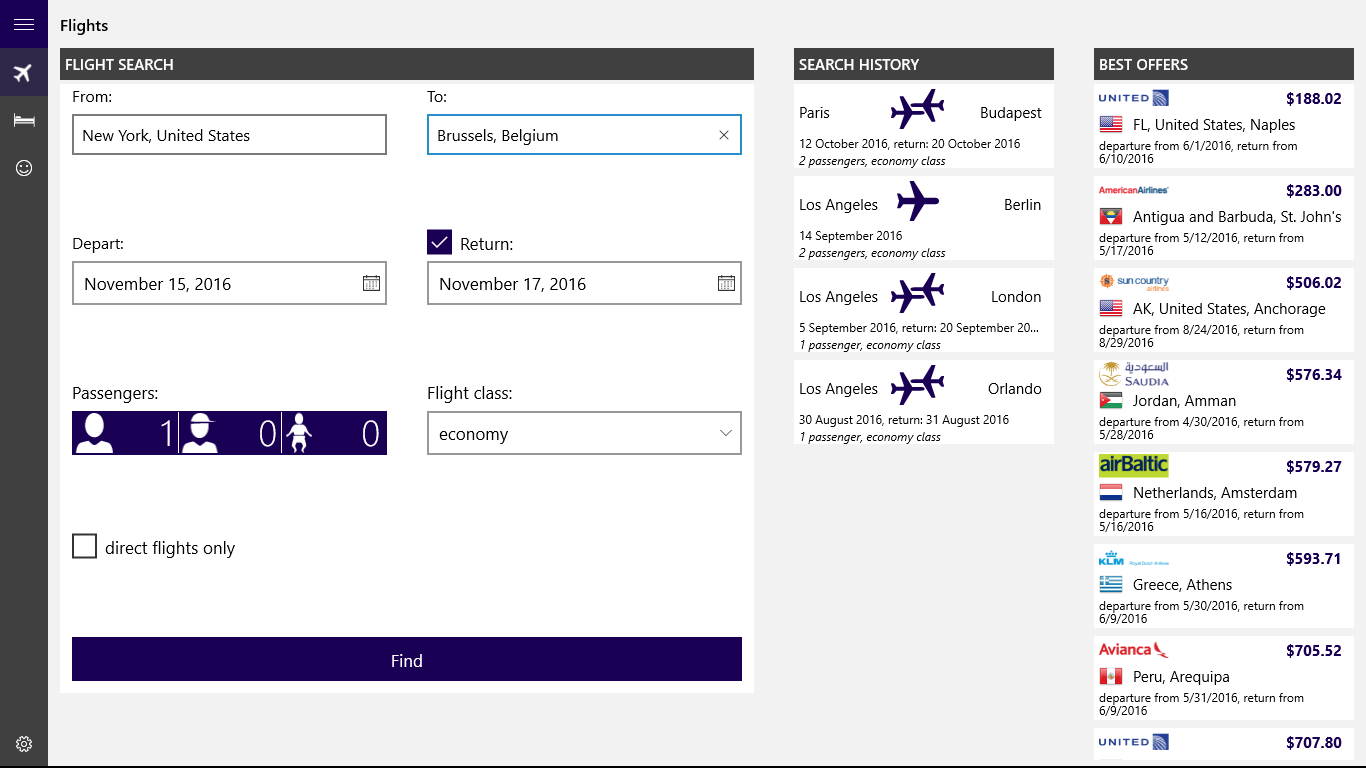
Task: Click the From field New York
Action: click(229, 135)
